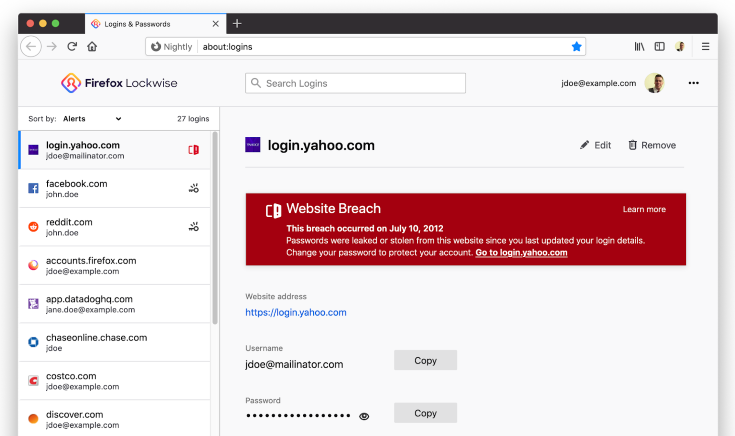Screen dimensions: 735x436
Task: Reveal password with the eye icon
Action: tap(364, 416)
